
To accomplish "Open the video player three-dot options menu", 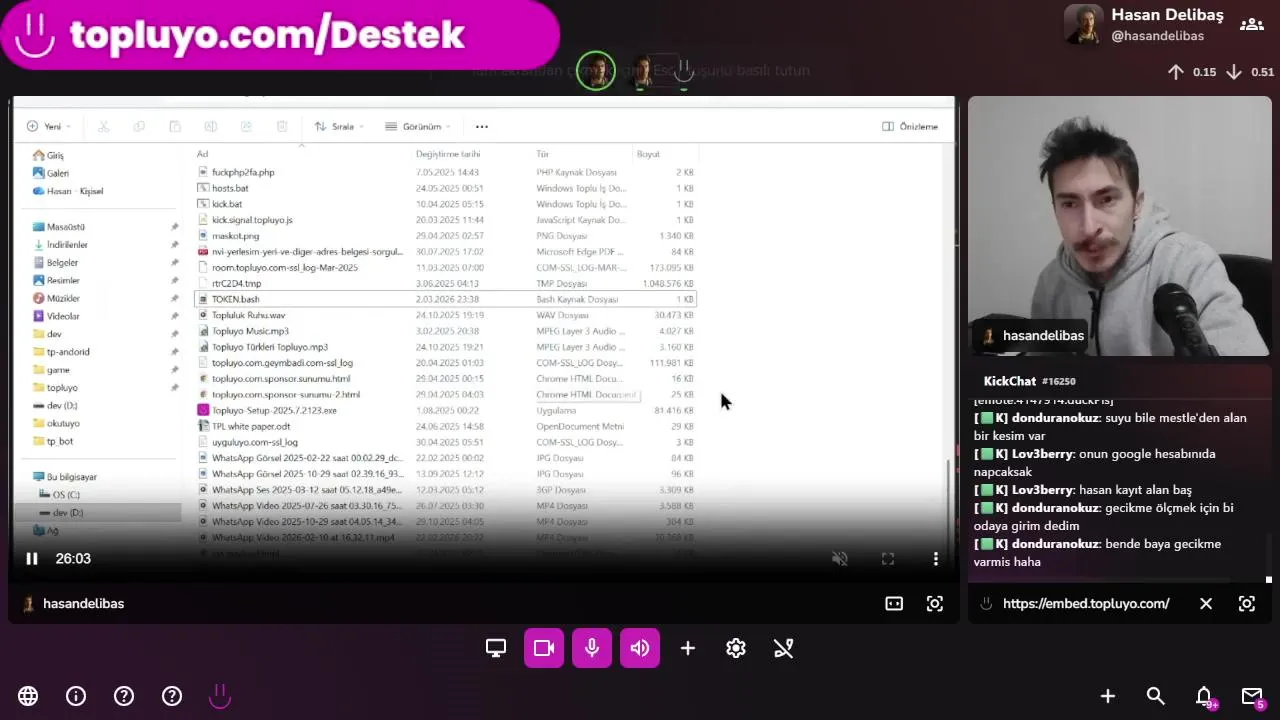I will [936, 559].
